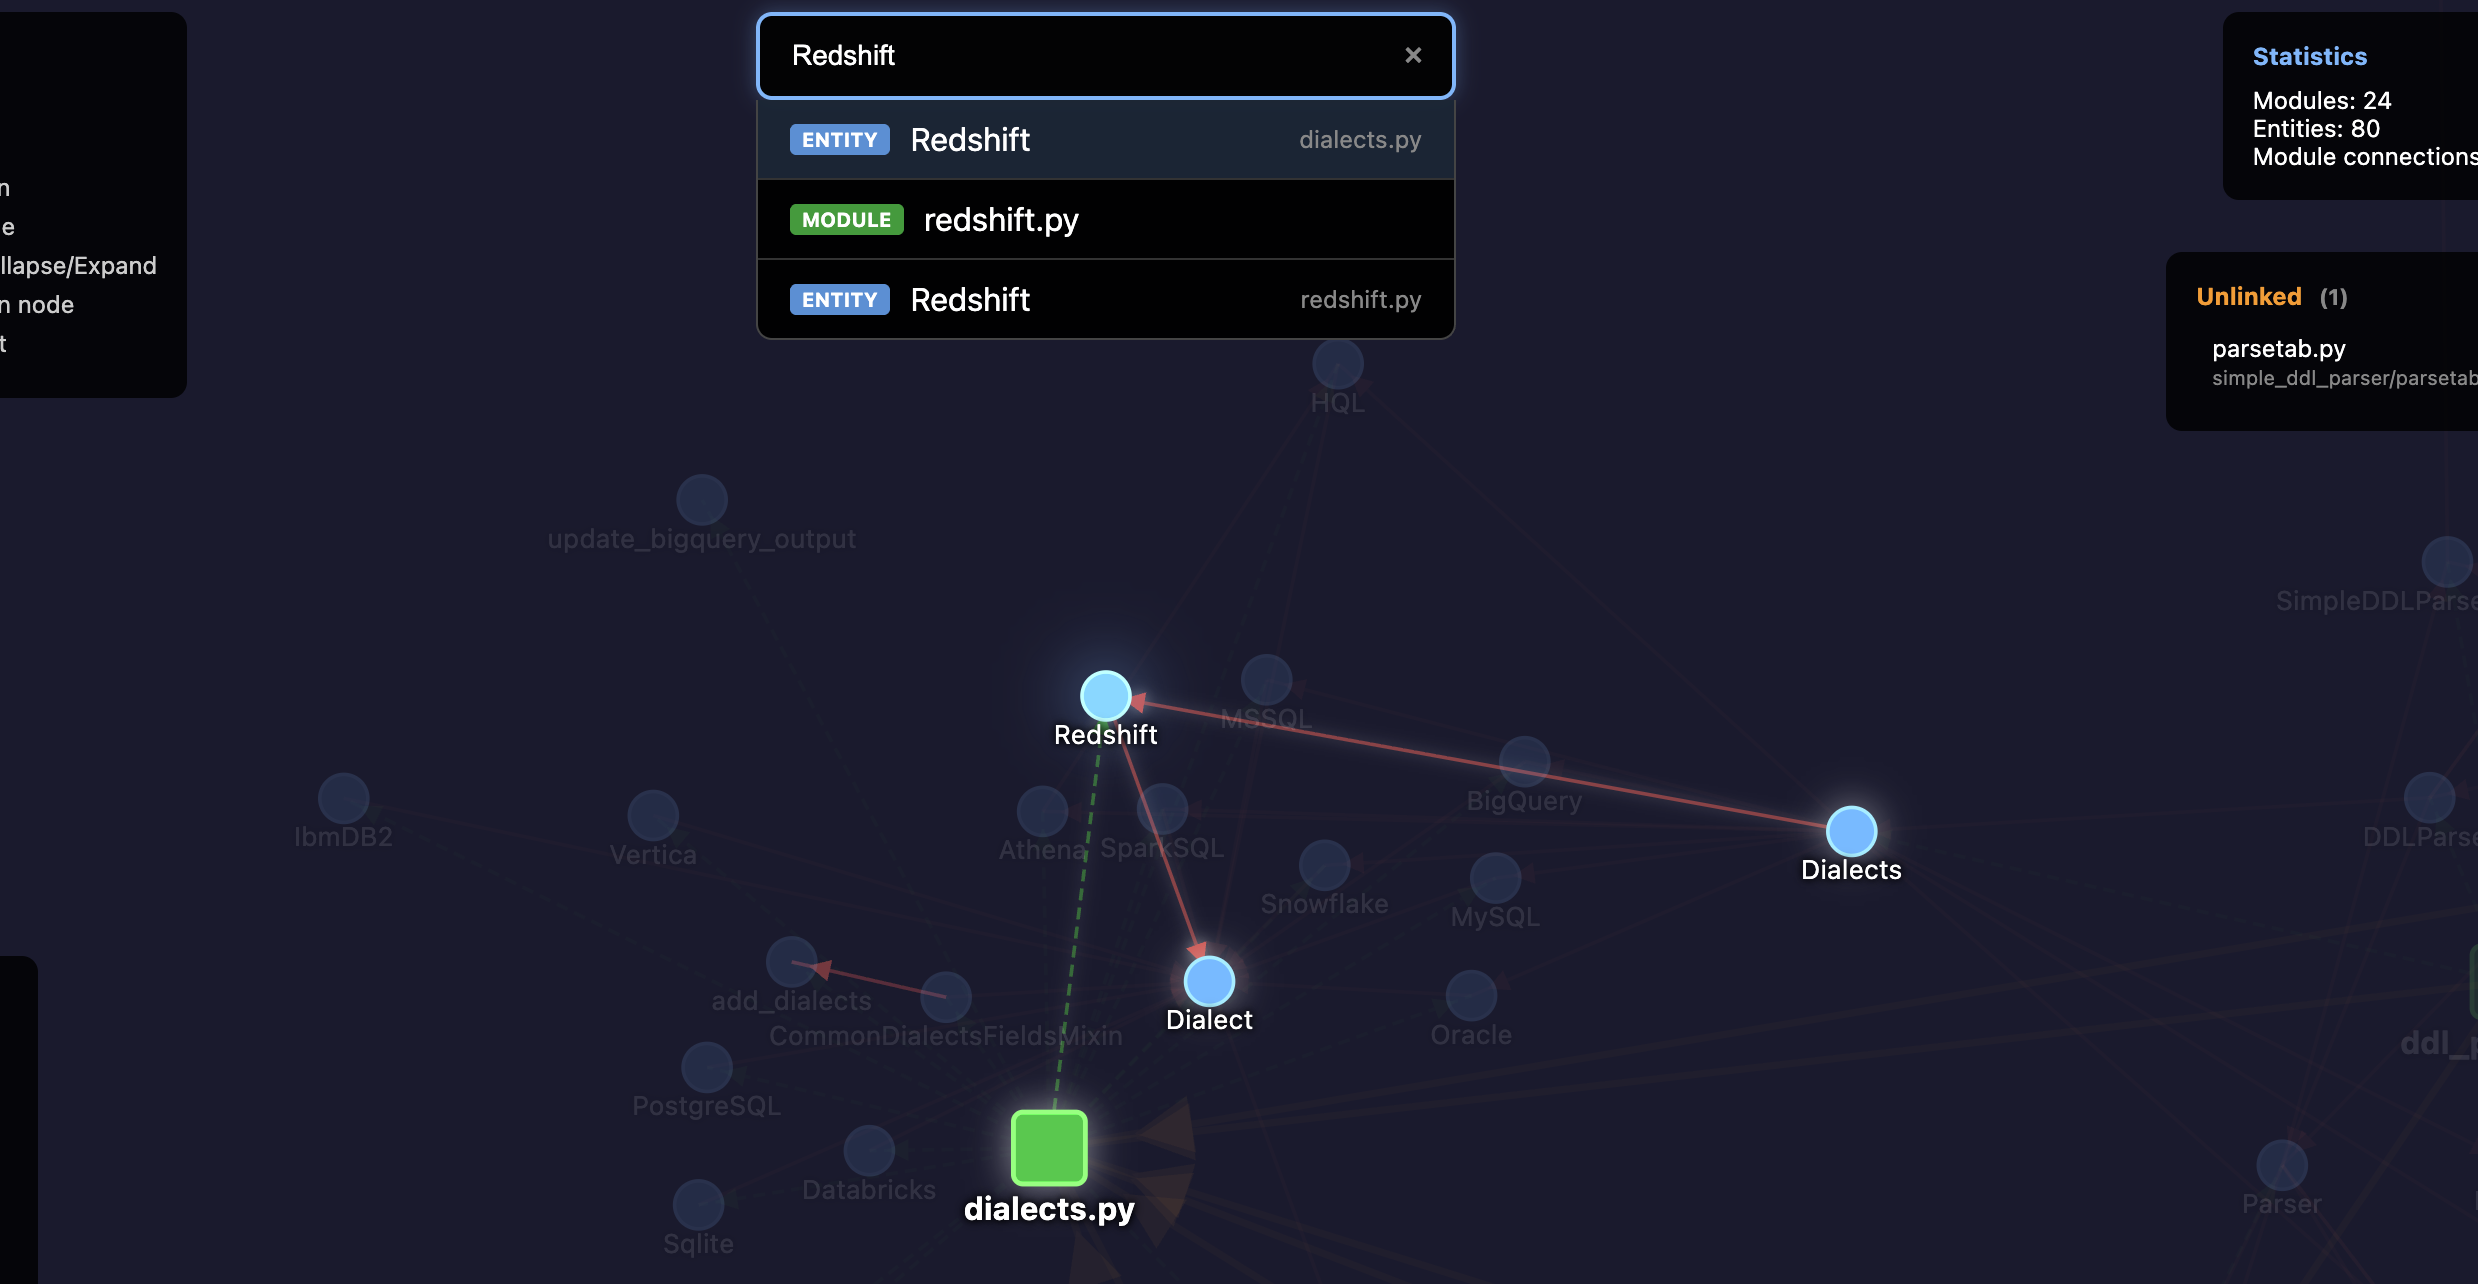Click the green dialects.py module node
This screenshot has height=1284, width=2478.
pyautogui.click(x=1048, y=1150)
